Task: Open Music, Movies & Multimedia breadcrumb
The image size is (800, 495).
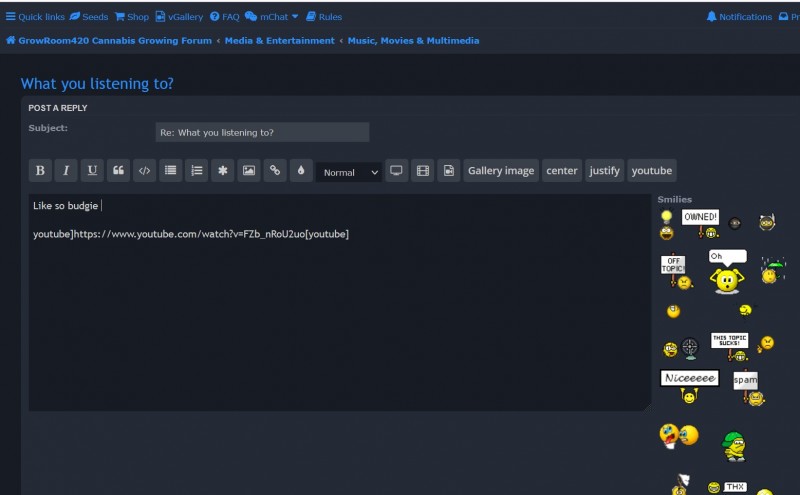Action: click(413, 41)
